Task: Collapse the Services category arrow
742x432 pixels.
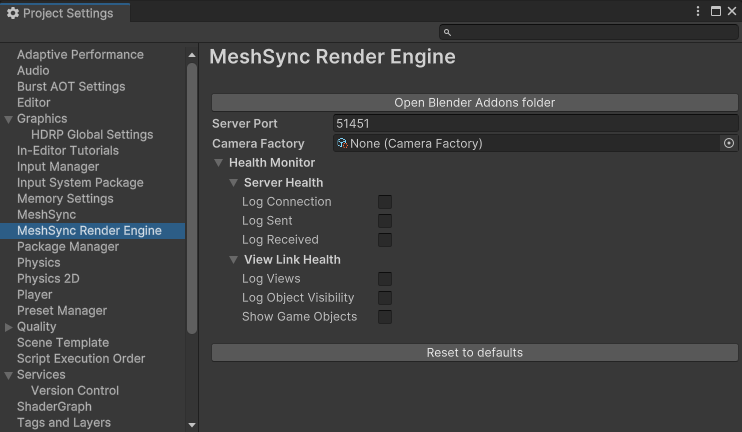Action: [x=8, y=375]
